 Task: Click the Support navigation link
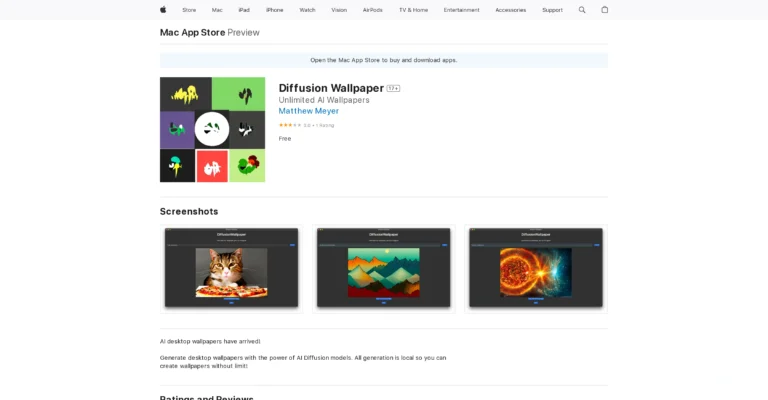pos(552,10)
